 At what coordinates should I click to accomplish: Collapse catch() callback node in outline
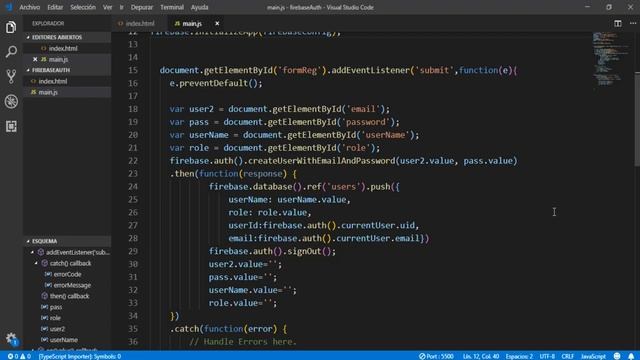click(36, 263)
